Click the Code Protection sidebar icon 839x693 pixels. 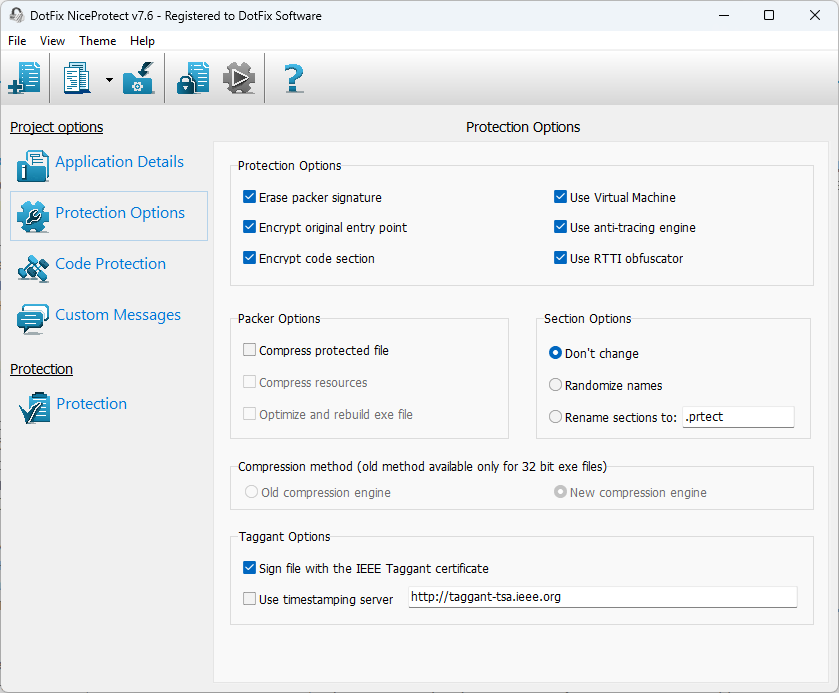coord(33,268)
